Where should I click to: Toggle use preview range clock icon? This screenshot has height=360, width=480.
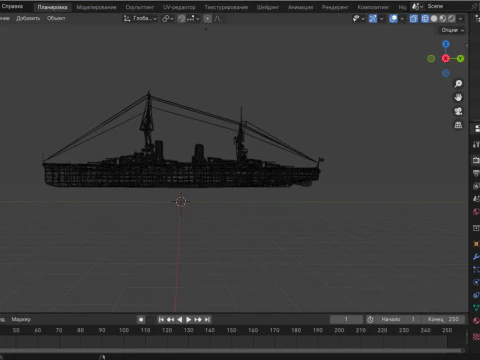[370, 320]
